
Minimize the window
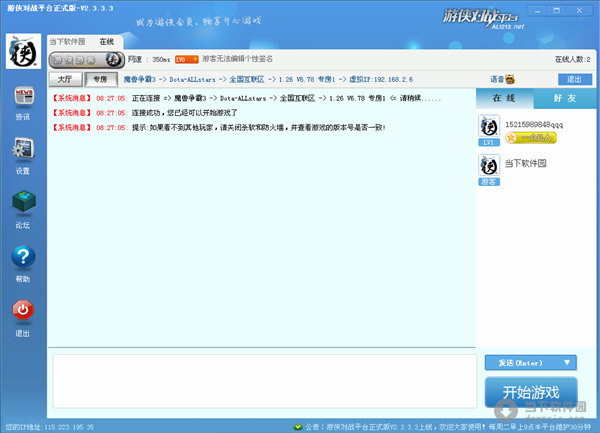[538, 11]
